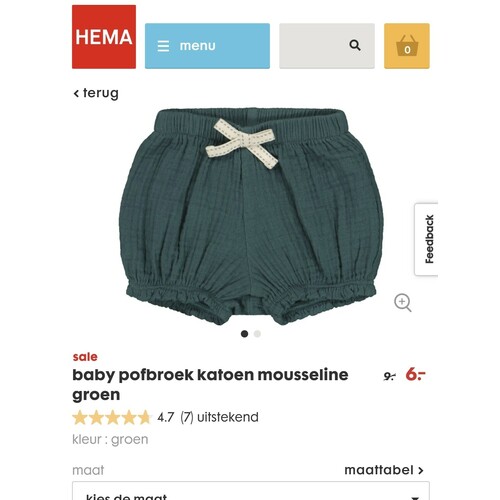This screenshot has height=500, width=500.
Task: Click the sale price 6.-
Action: coord(415,374)
